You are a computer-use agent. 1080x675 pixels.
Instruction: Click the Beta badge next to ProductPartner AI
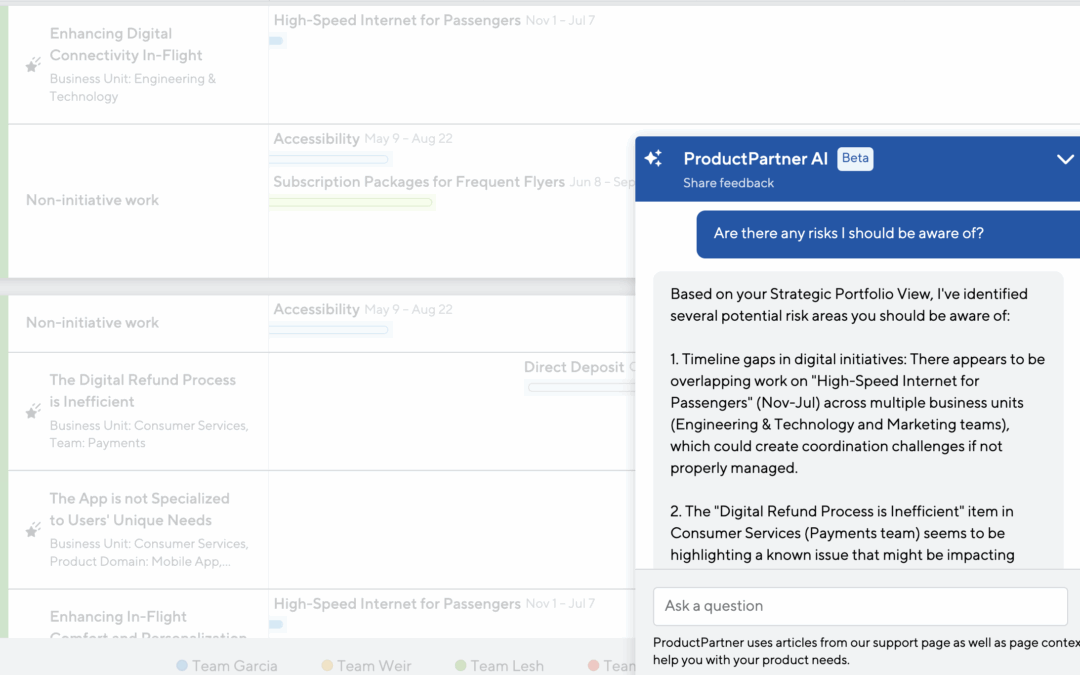coord(855,158)
